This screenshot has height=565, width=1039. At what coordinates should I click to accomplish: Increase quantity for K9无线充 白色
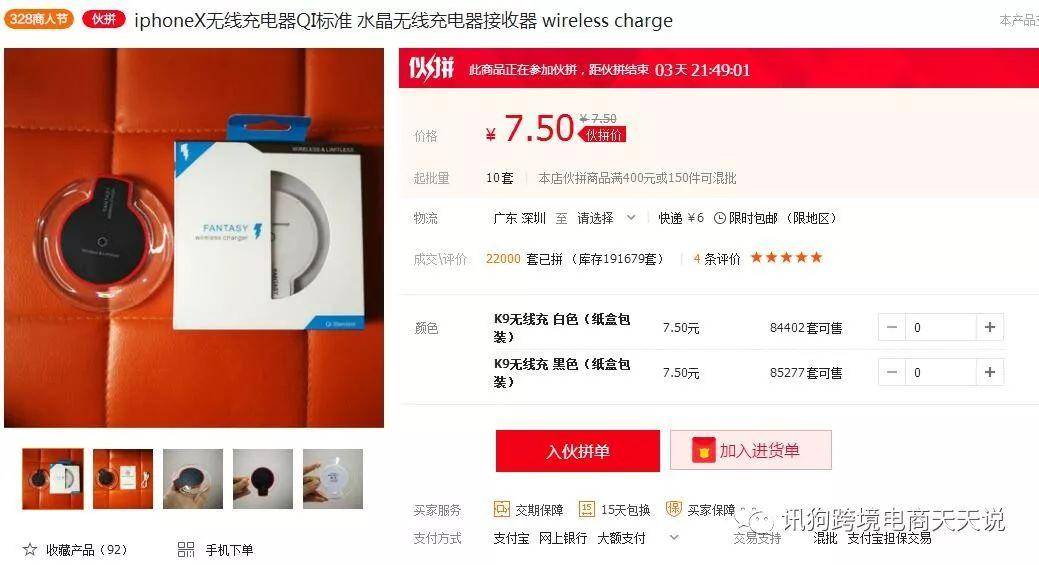[990, 327]
